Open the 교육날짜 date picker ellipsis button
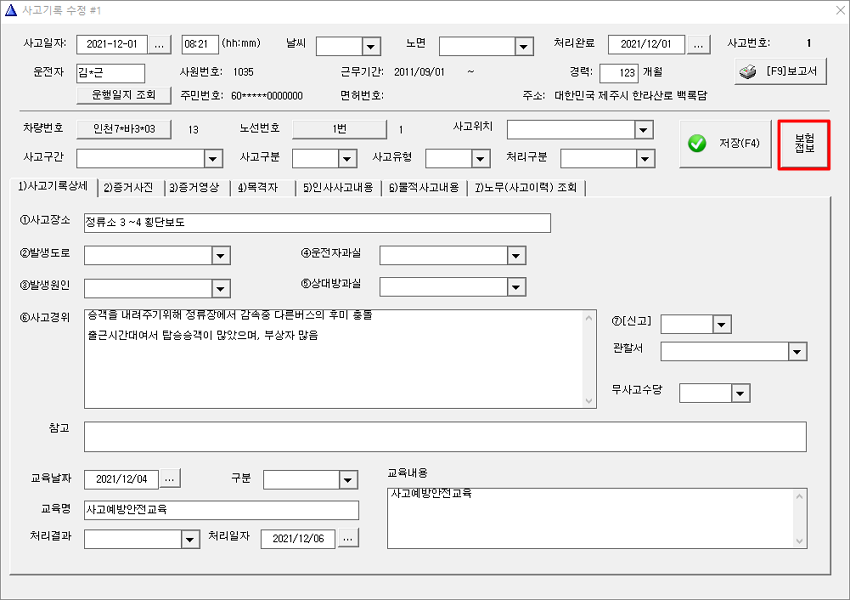This screenshot has width=850, height=600. pyautogui.click(x=170, y=479)
